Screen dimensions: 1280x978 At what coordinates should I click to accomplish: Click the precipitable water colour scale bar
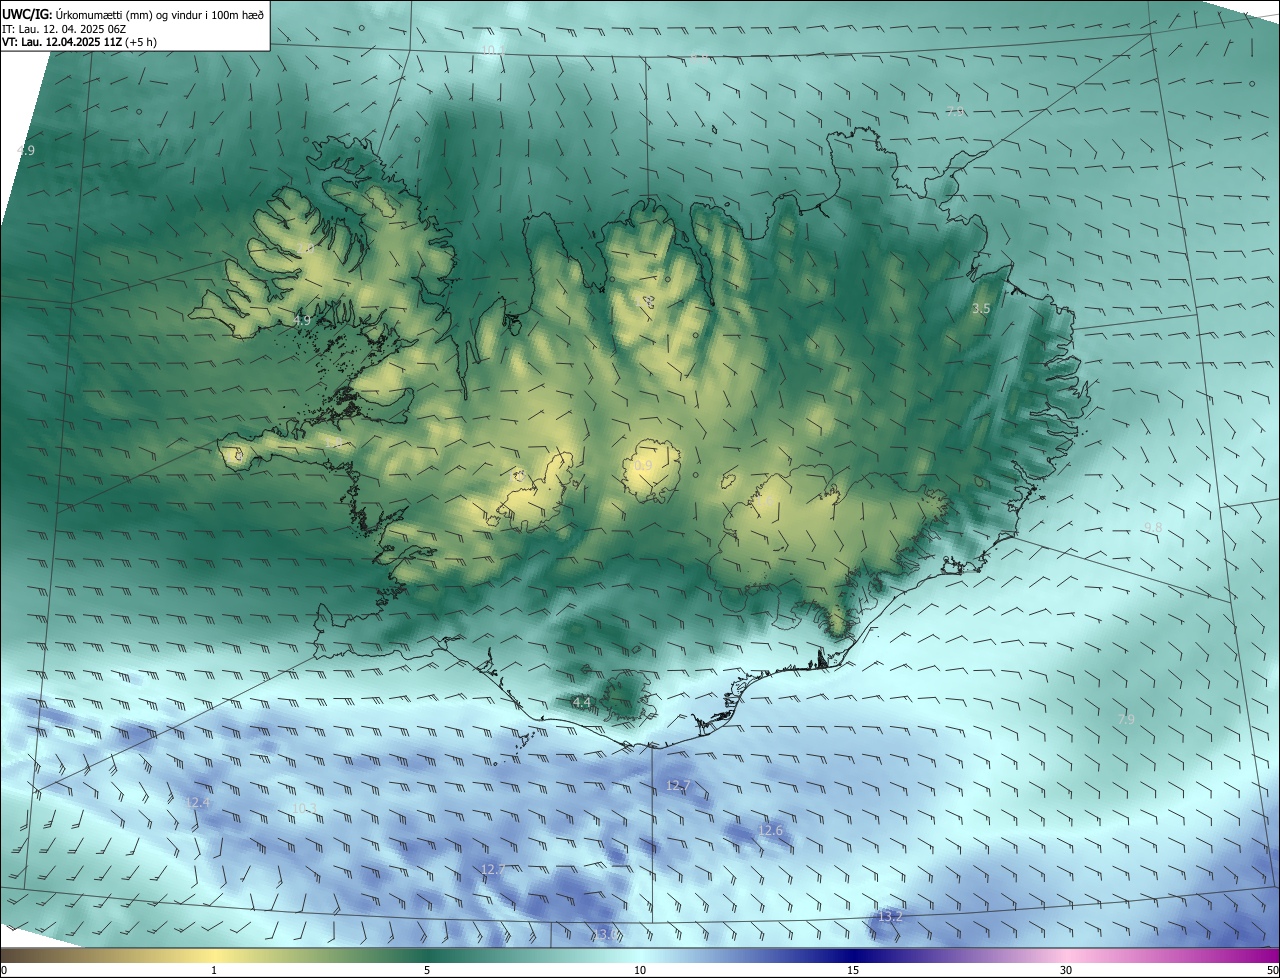[640, 956]
